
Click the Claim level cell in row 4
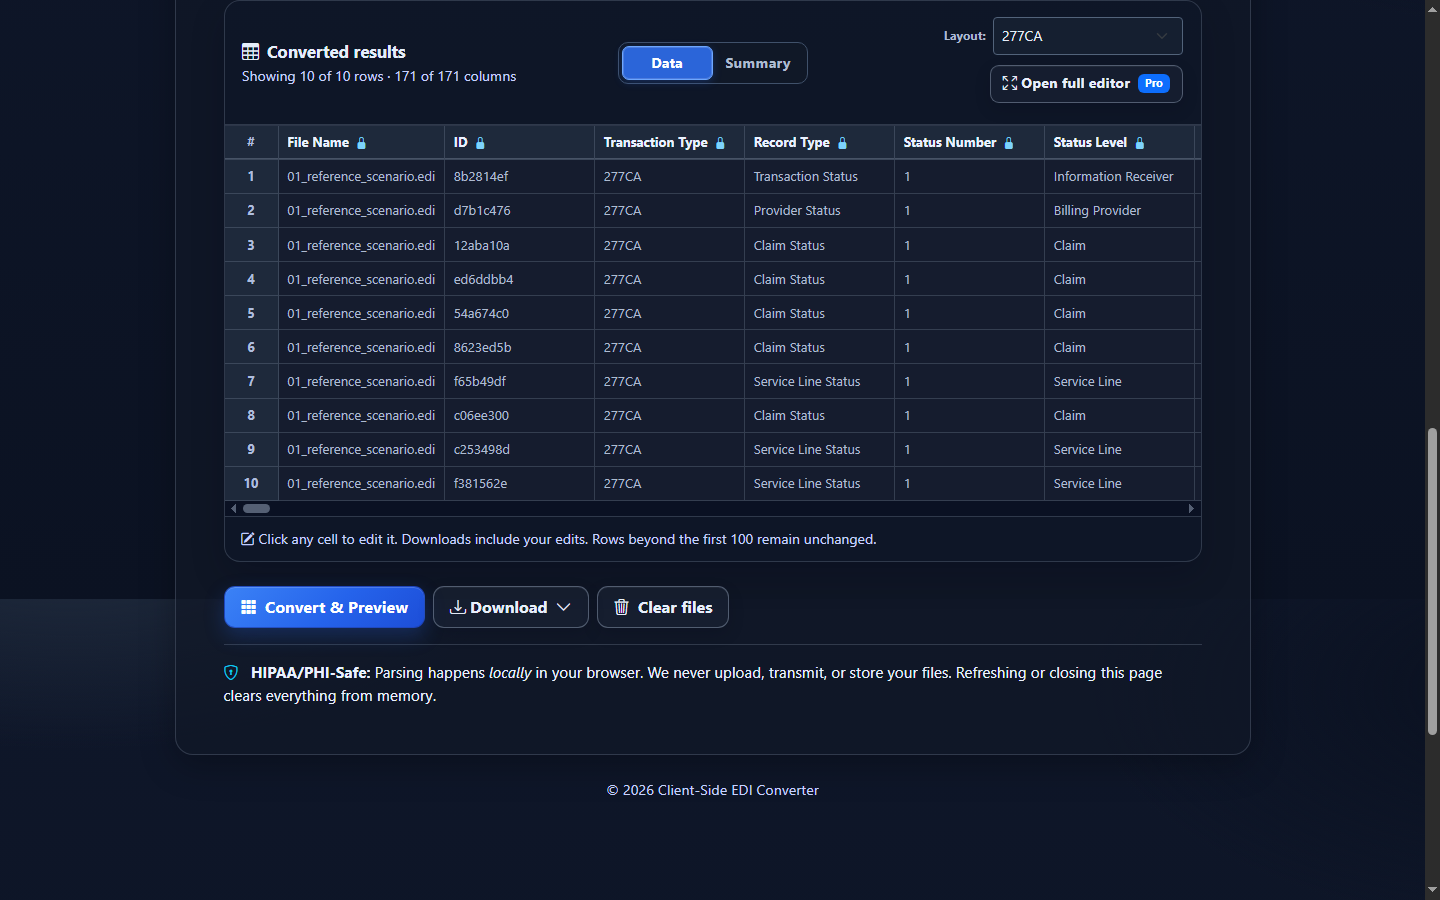tap(1119, 279)
